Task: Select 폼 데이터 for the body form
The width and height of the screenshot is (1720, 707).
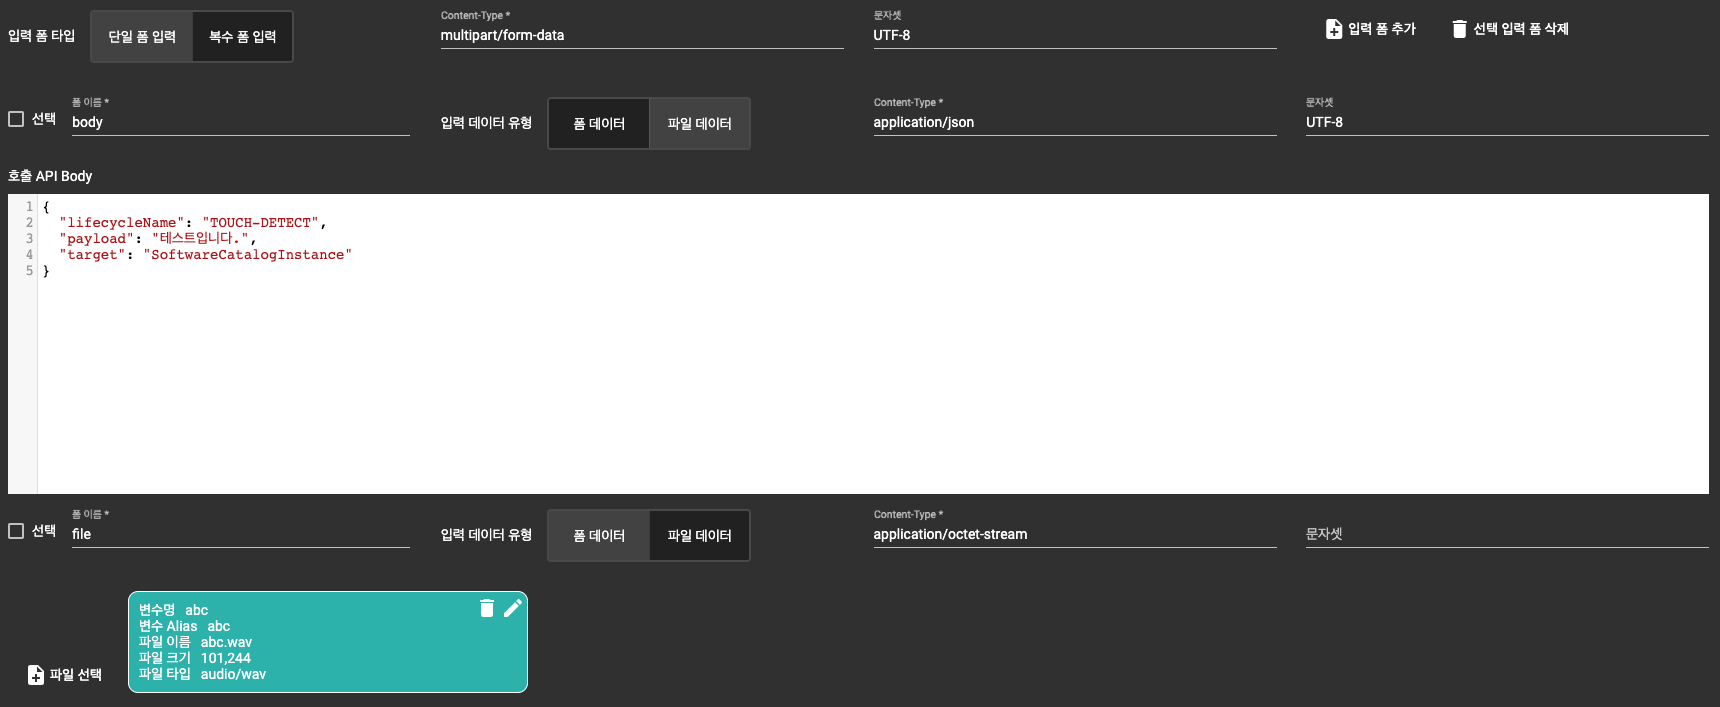Action: point(599,124)
